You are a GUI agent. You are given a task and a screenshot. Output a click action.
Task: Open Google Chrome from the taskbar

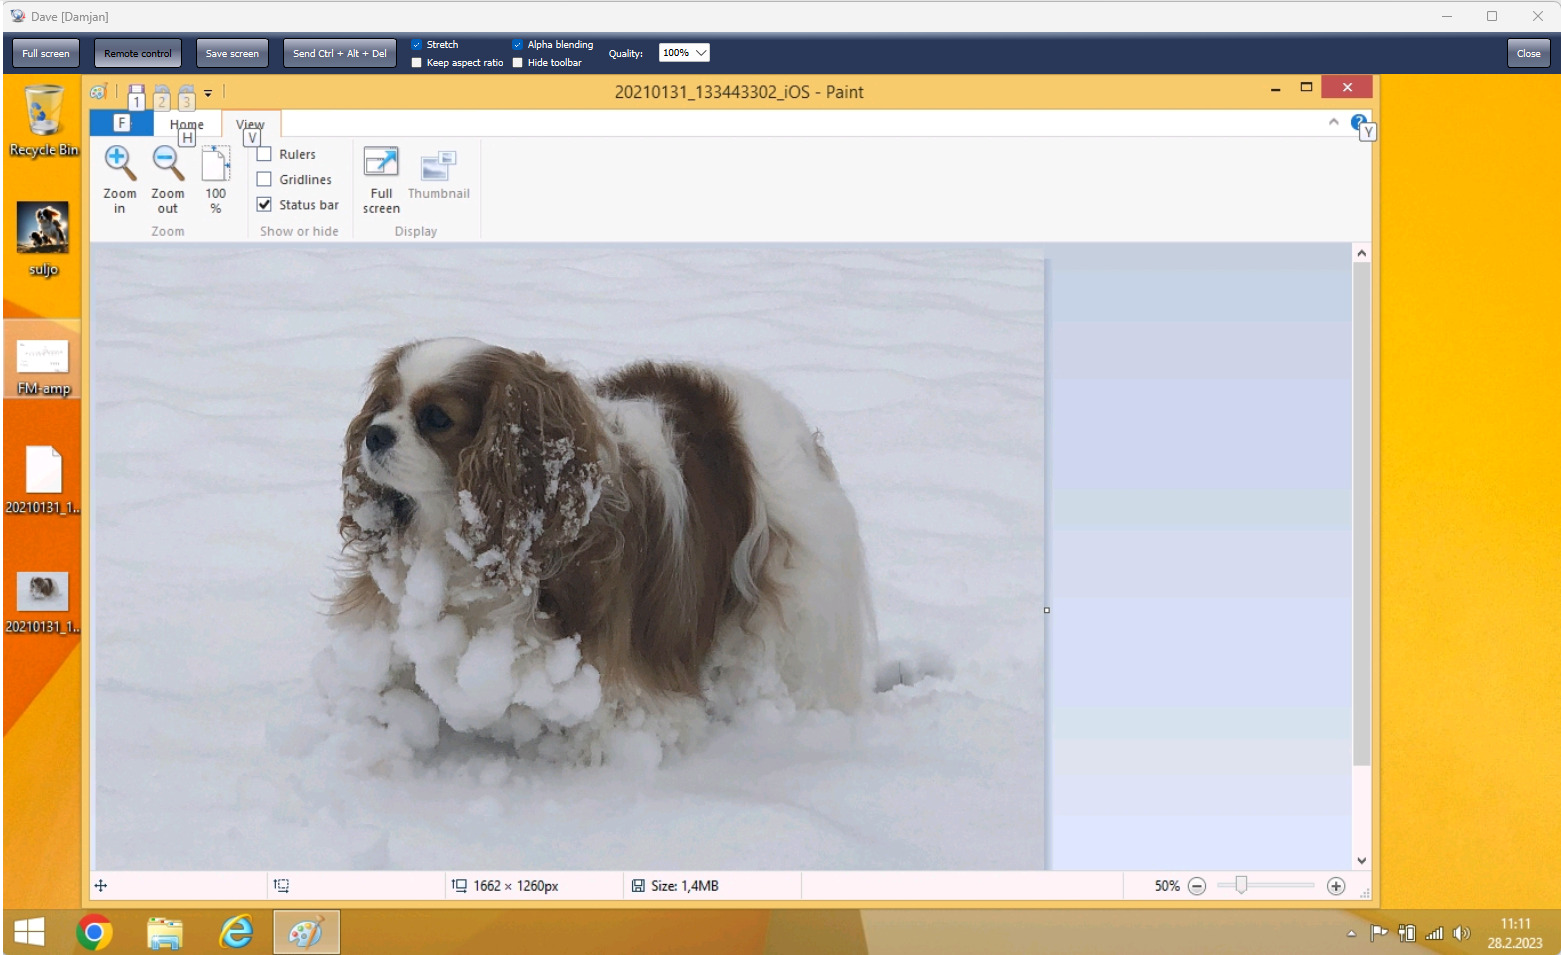pyautogui.click(x=94, y=933)
